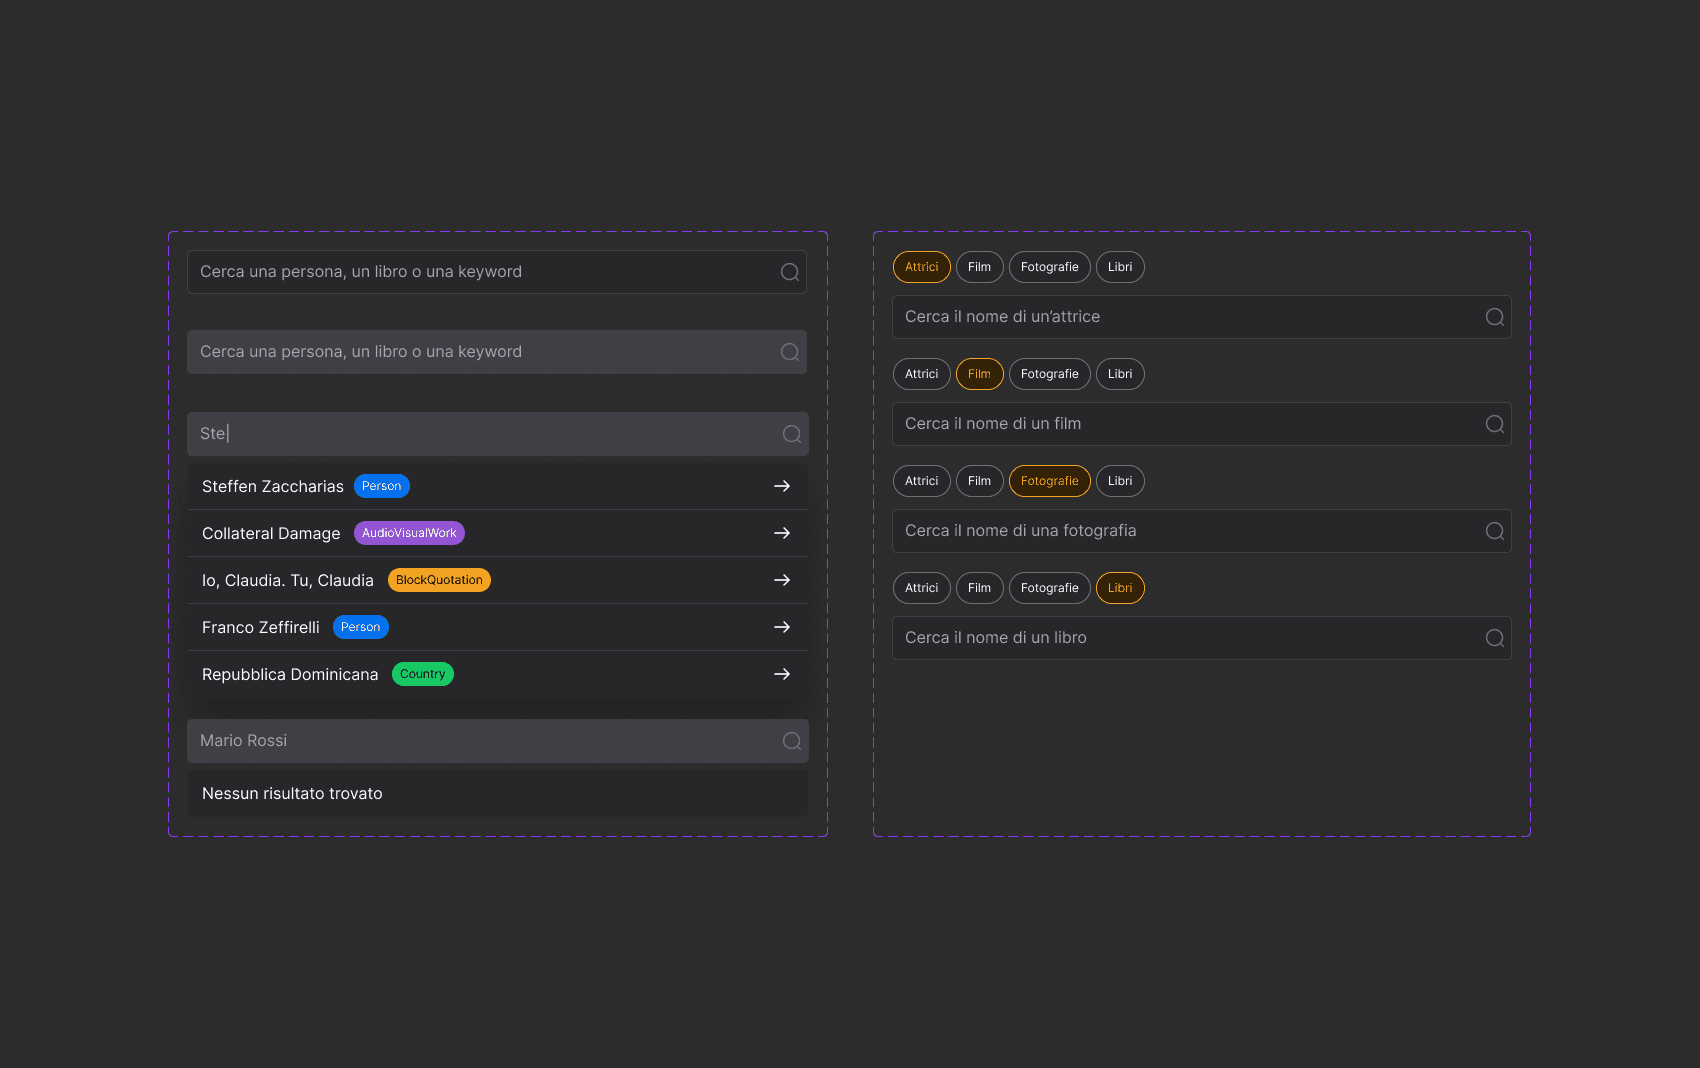Select the Film chip above the fotografia search field
This screenshot has width=1700, height=1068.
[x=980, y=481]
